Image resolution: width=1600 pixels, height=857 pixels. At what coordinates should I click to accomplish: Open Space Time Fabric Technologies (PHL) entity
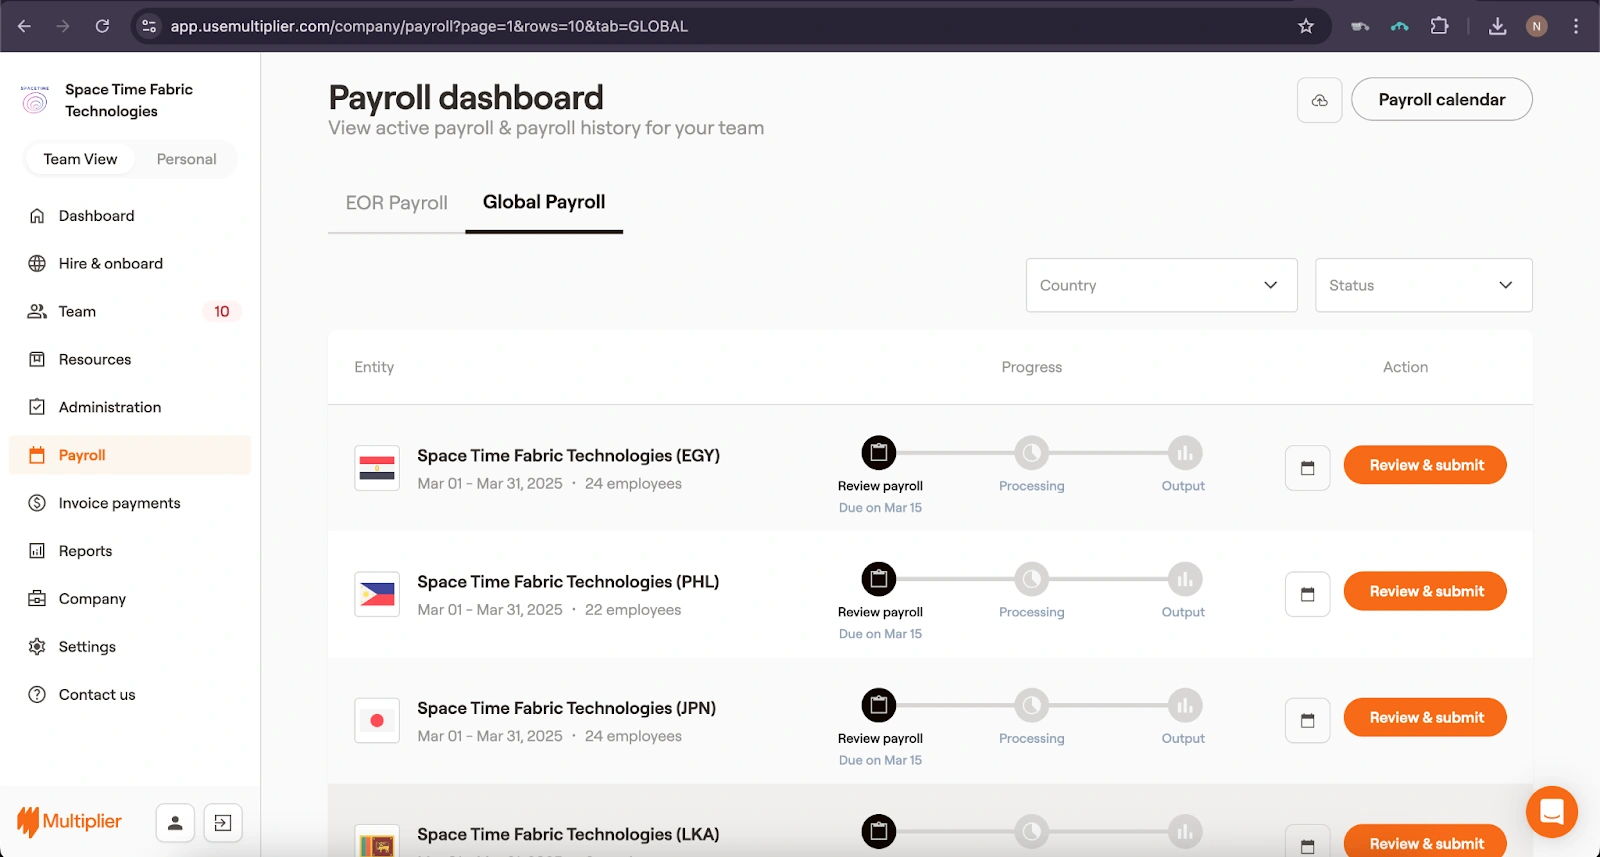[568, 581]
